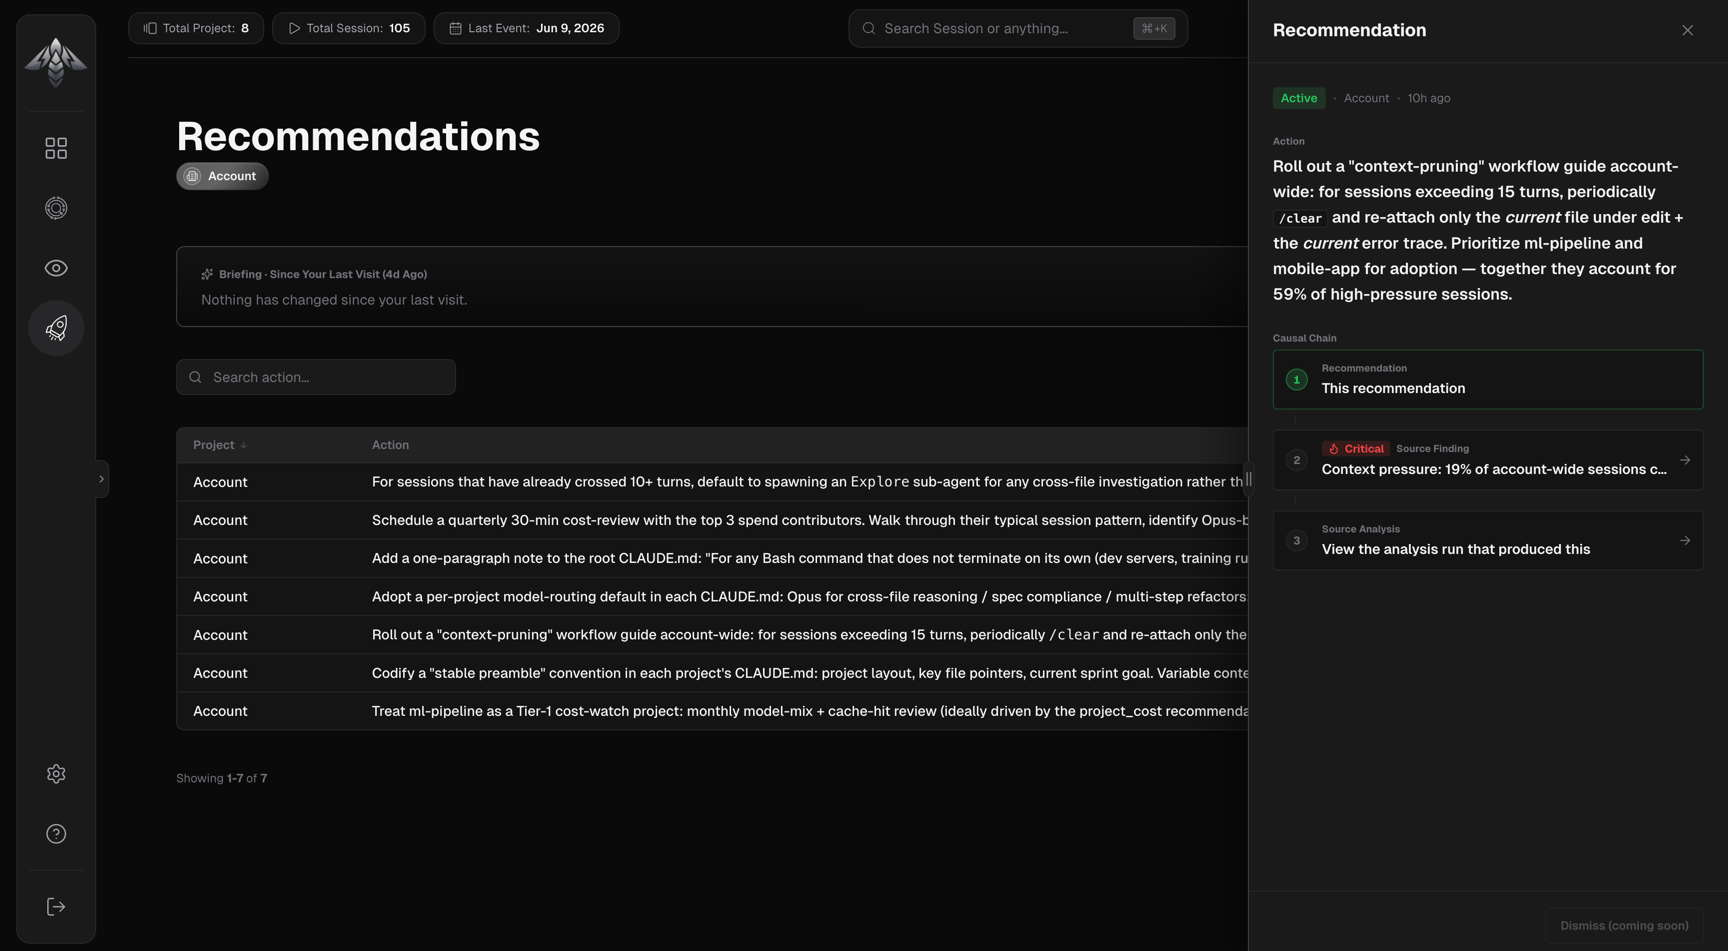The width and height of the screenshot is (1728, 951).
Task: Sort by Project column header
Action: (x=220, y=445)
